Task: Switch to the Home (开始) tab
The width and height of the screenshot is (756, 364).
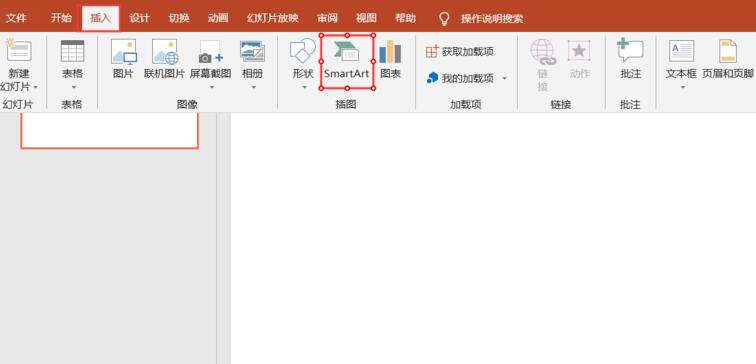Action: click(x=61, y=18)
